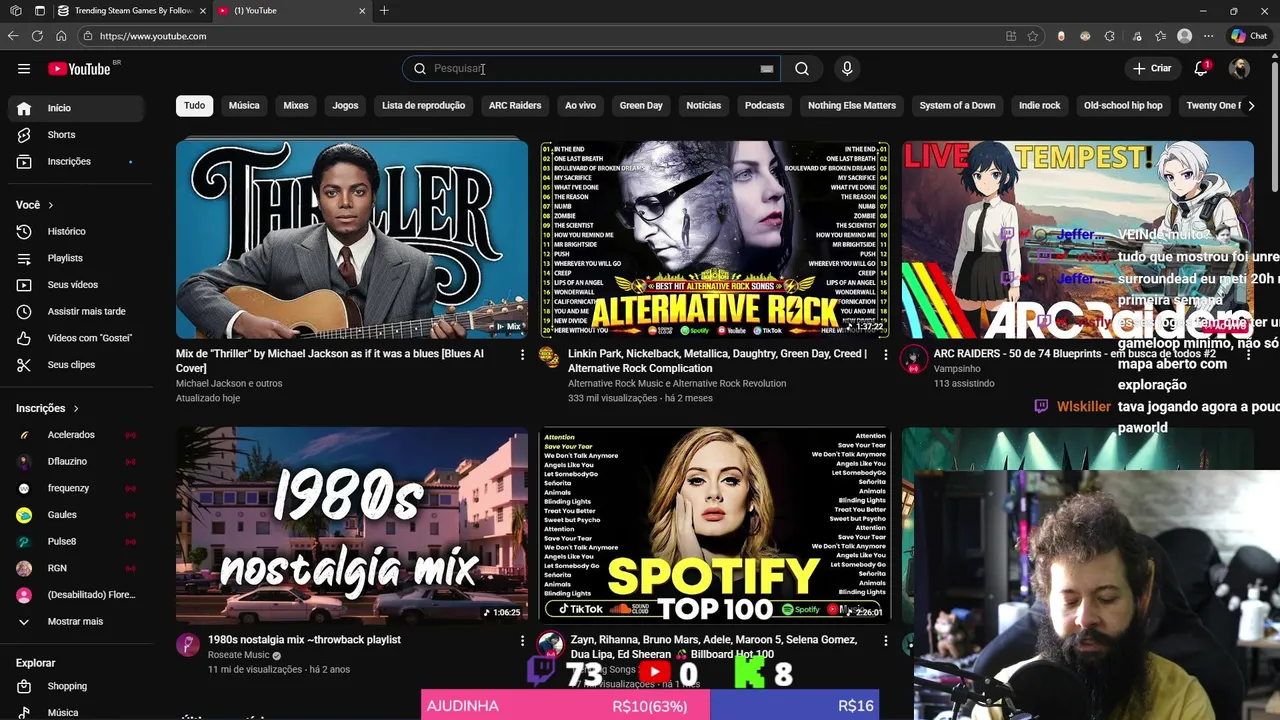Open the browser Copilot Chat button
Image resolution: width=1280 pixels, height=720 pixels.
click(1249, 36)
